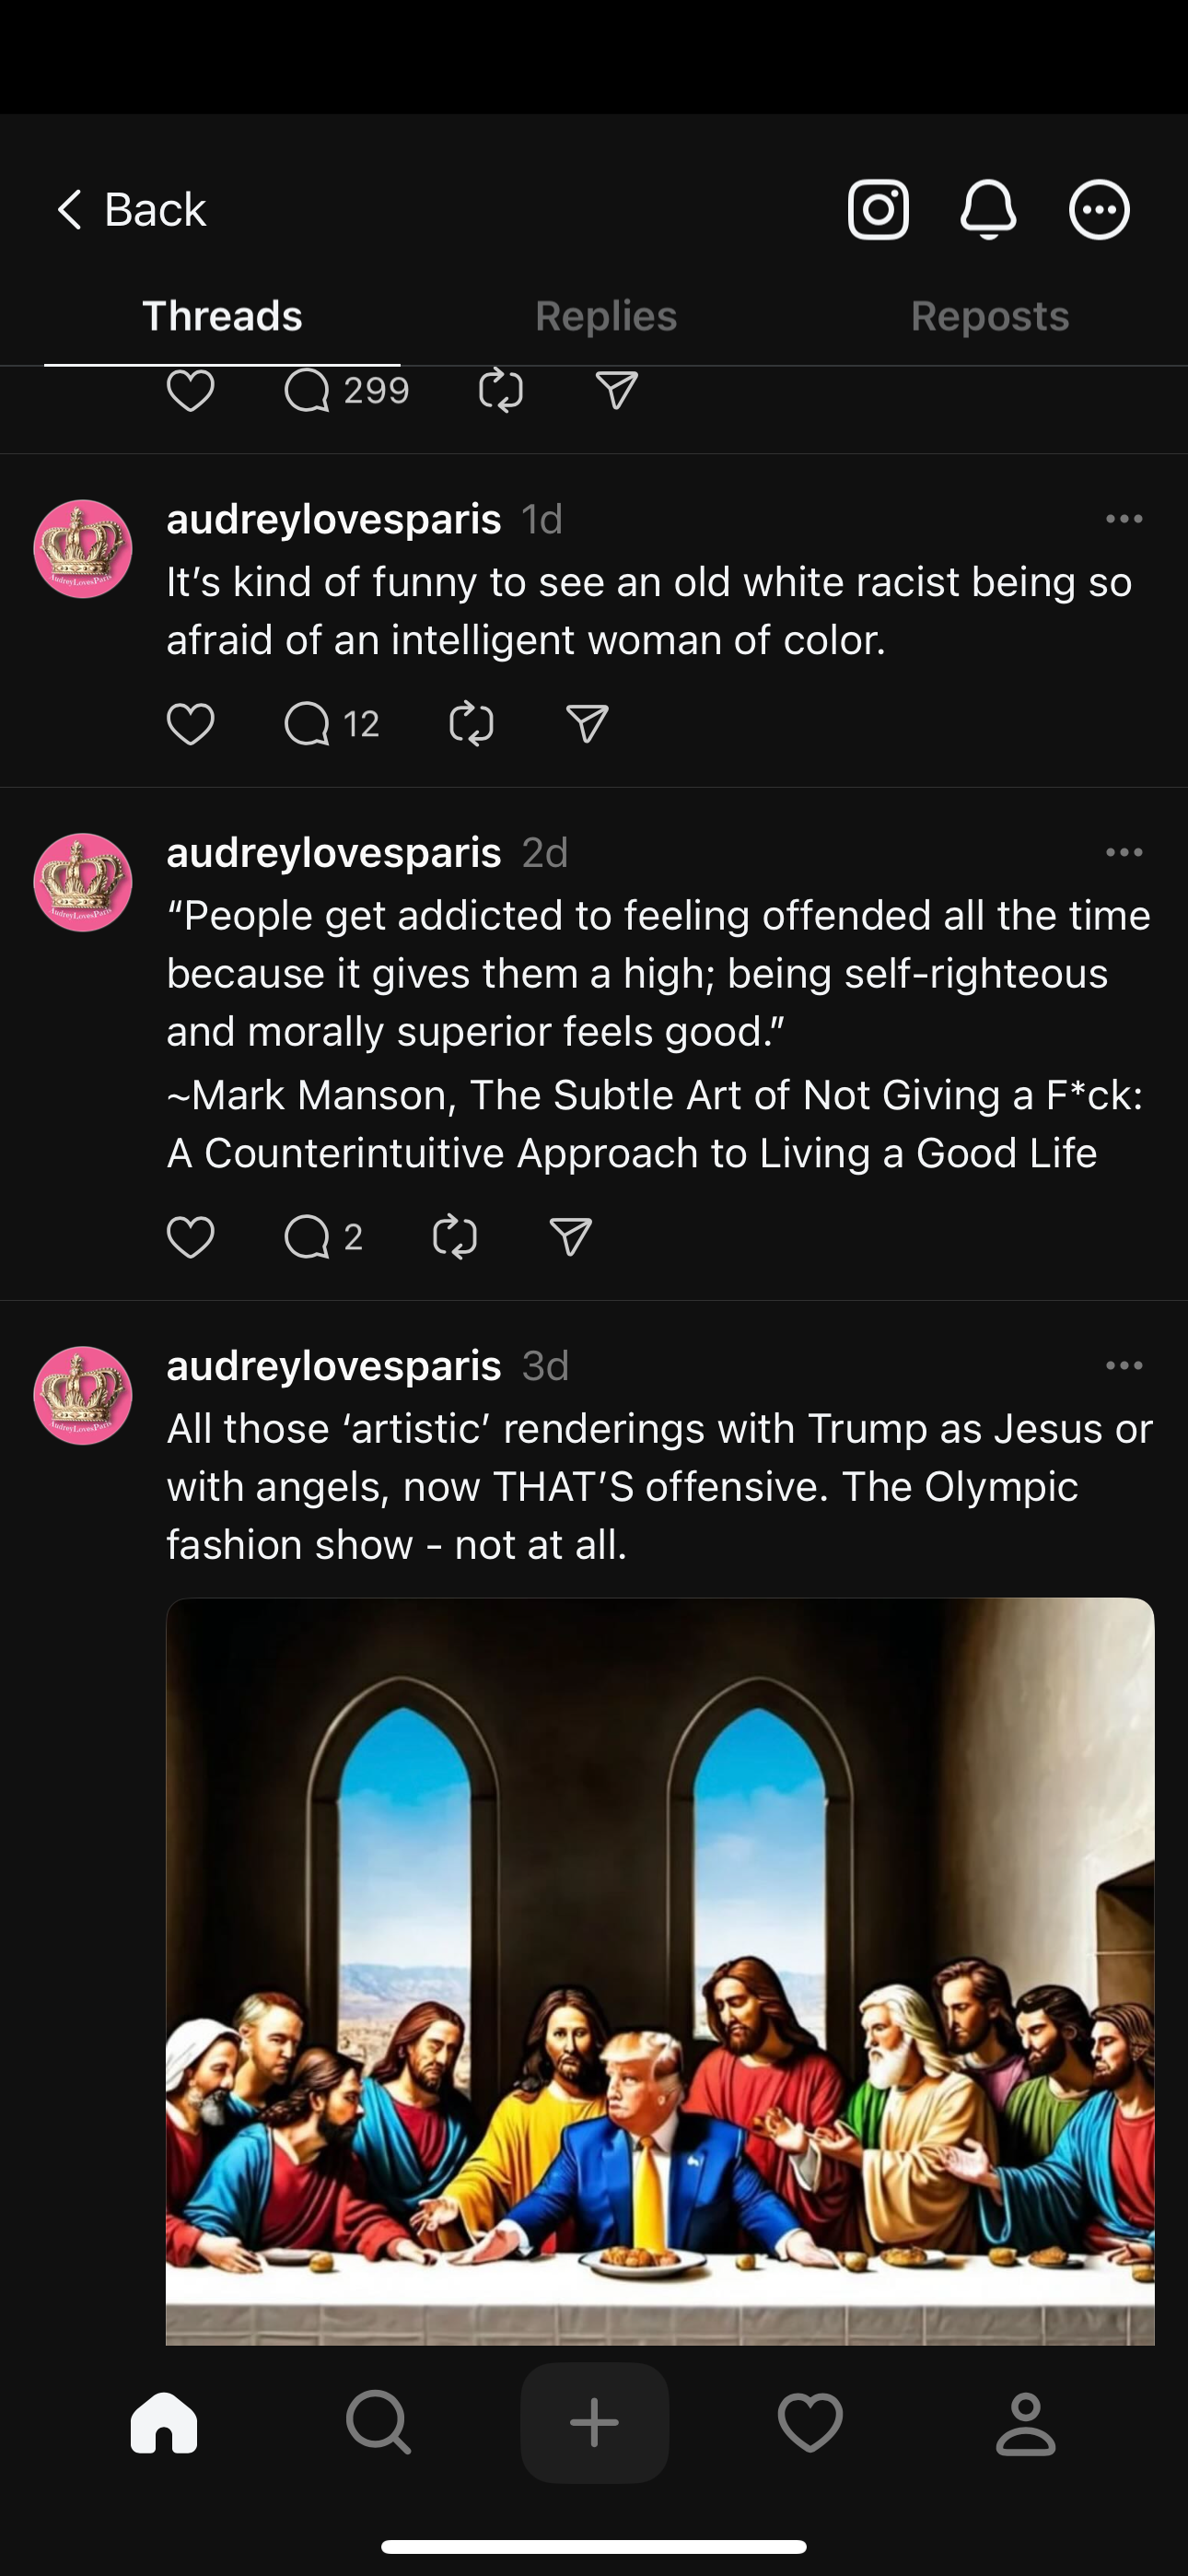Open the activity heart in bottom navigation
The height and width of the screenshot is (2576, 1188).
pos(810,2422)
